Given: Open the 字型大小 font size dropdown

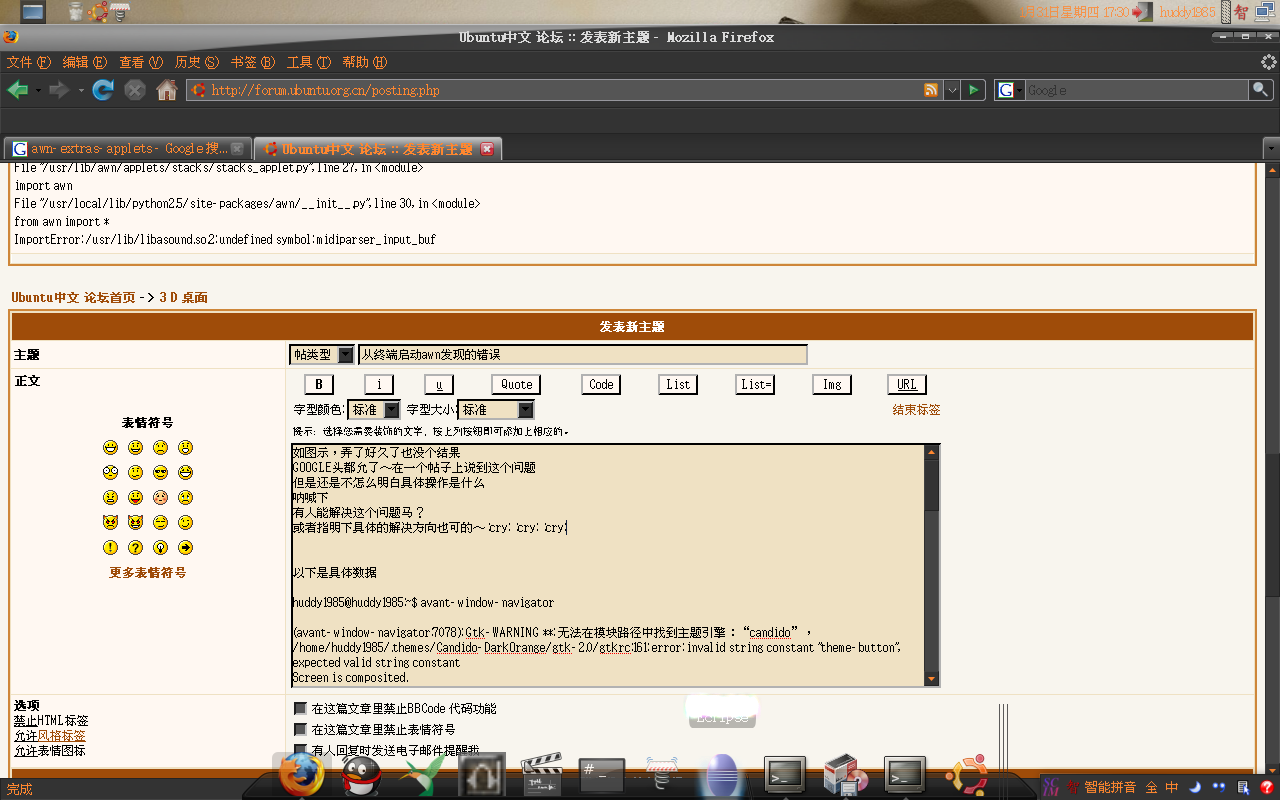Looking at the screenshot, I should click(x=496, y=410).
